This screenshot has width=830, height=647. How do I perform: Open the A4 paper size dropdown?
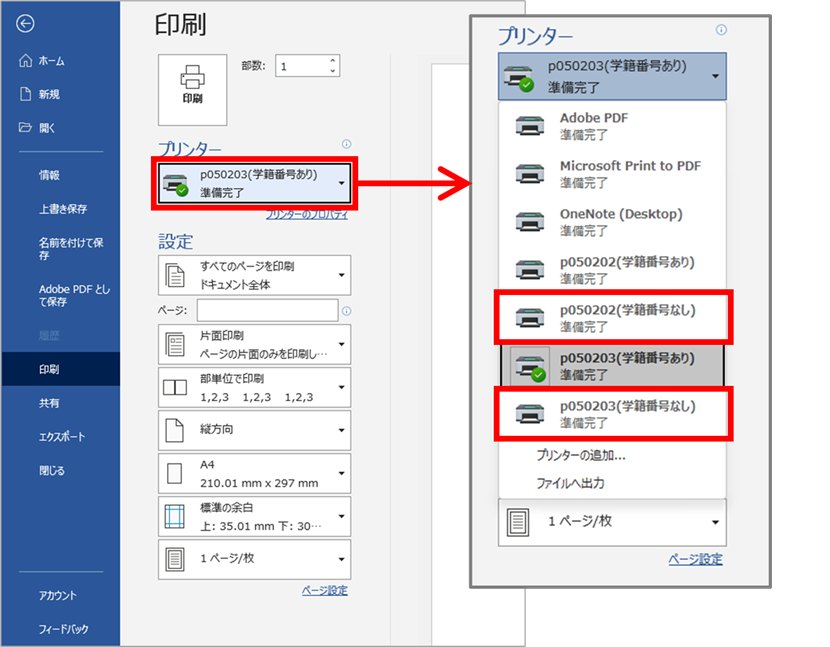click(254, 473)
